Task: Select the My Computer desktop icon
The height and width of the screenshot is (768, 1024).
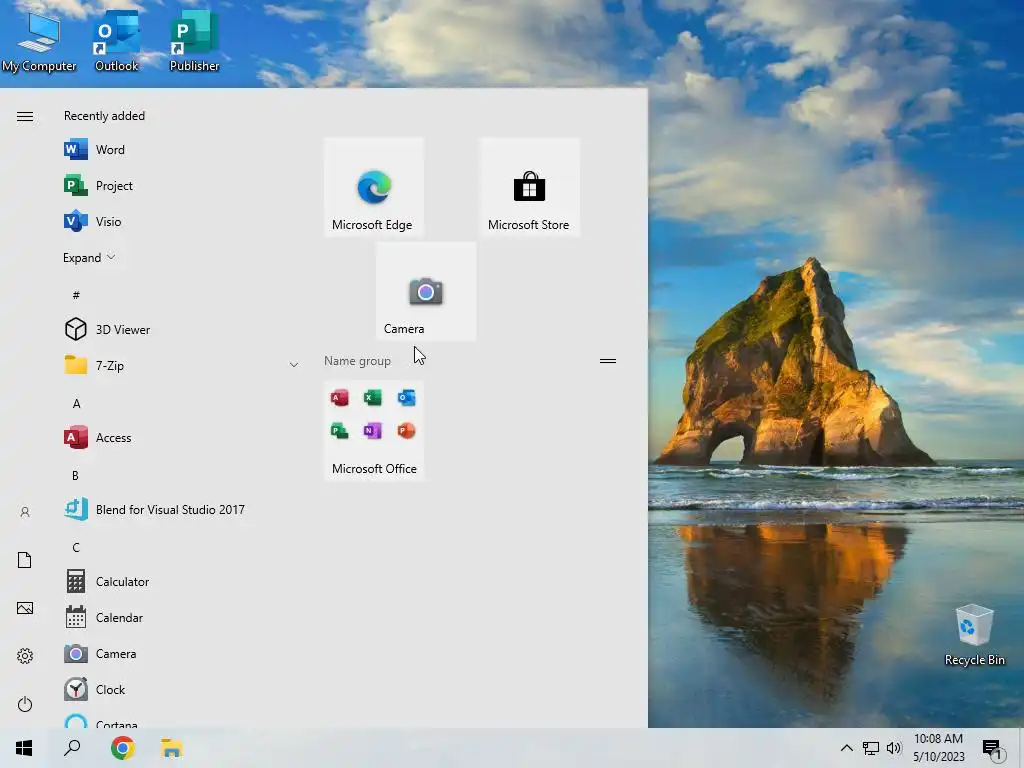Action: tap(39, 42)
